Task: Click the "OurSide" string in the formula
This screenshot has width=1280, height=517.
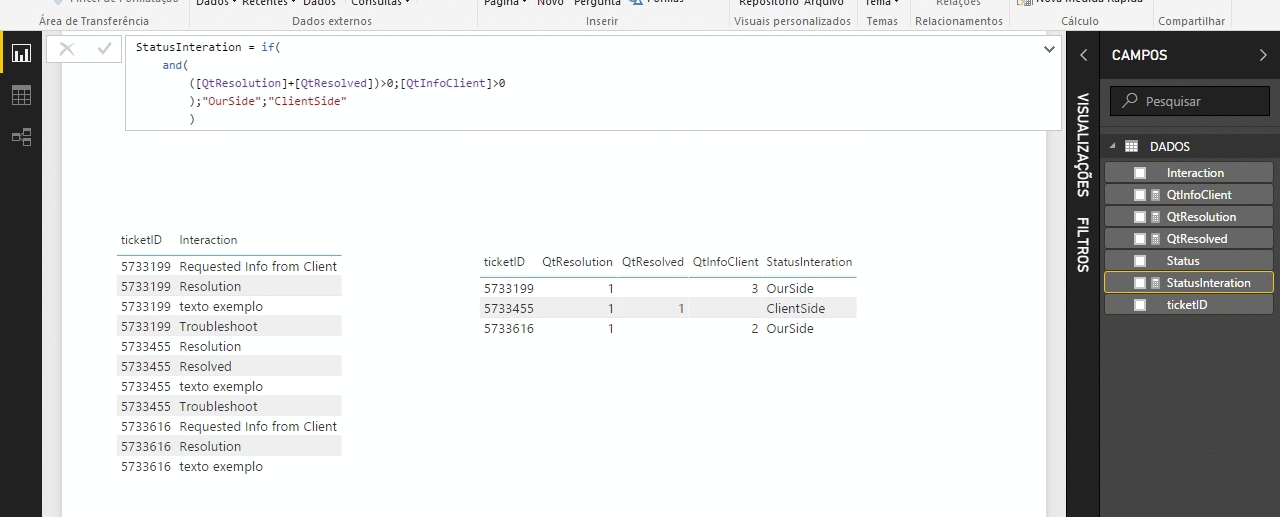Action: (230, 101)
